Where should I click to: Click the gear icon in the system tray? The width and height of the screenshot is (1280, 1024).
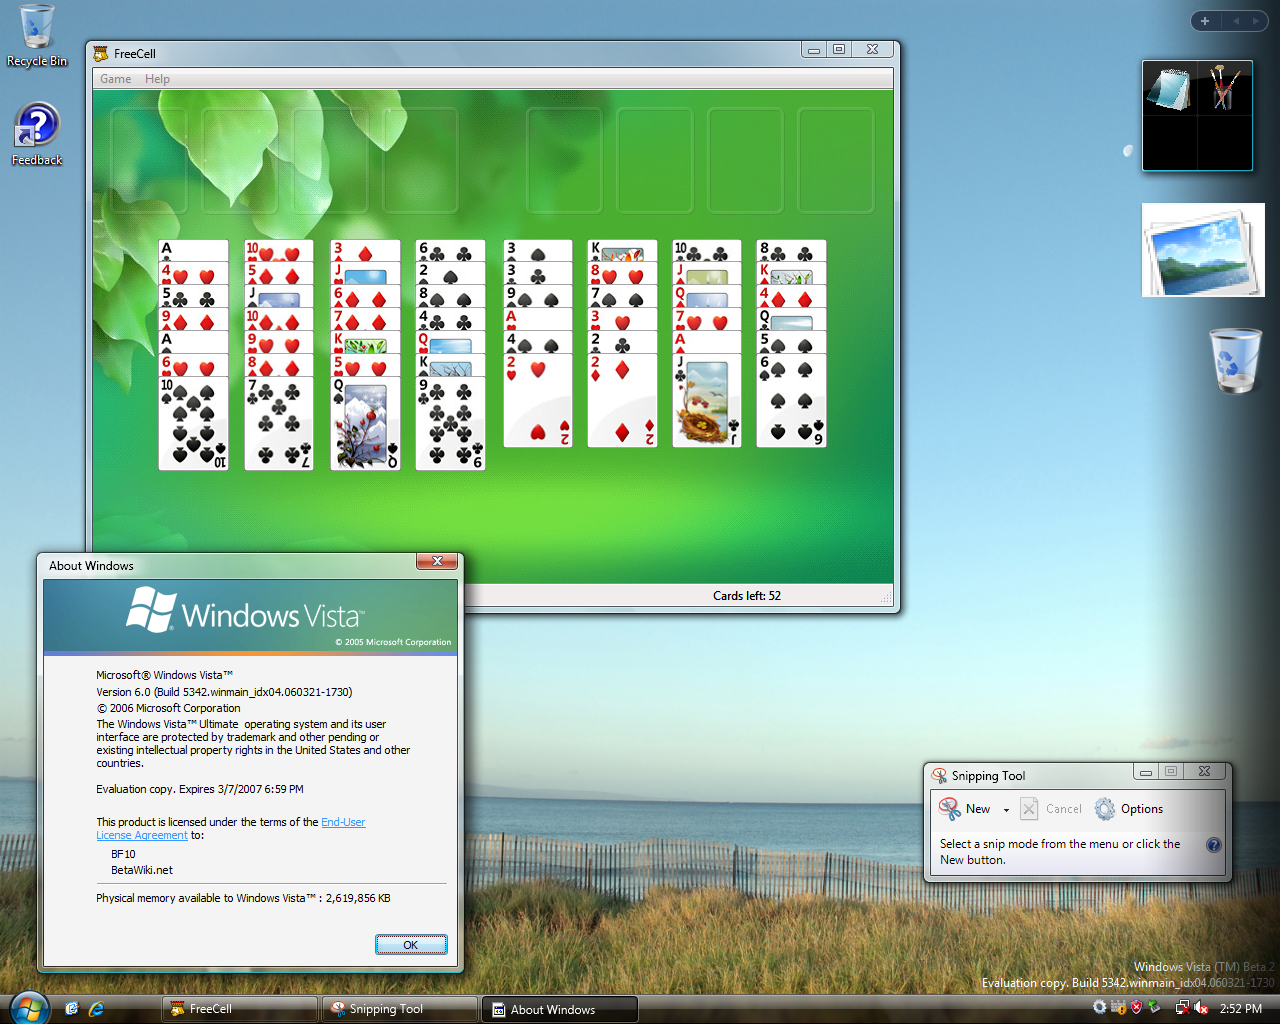1100,1008
